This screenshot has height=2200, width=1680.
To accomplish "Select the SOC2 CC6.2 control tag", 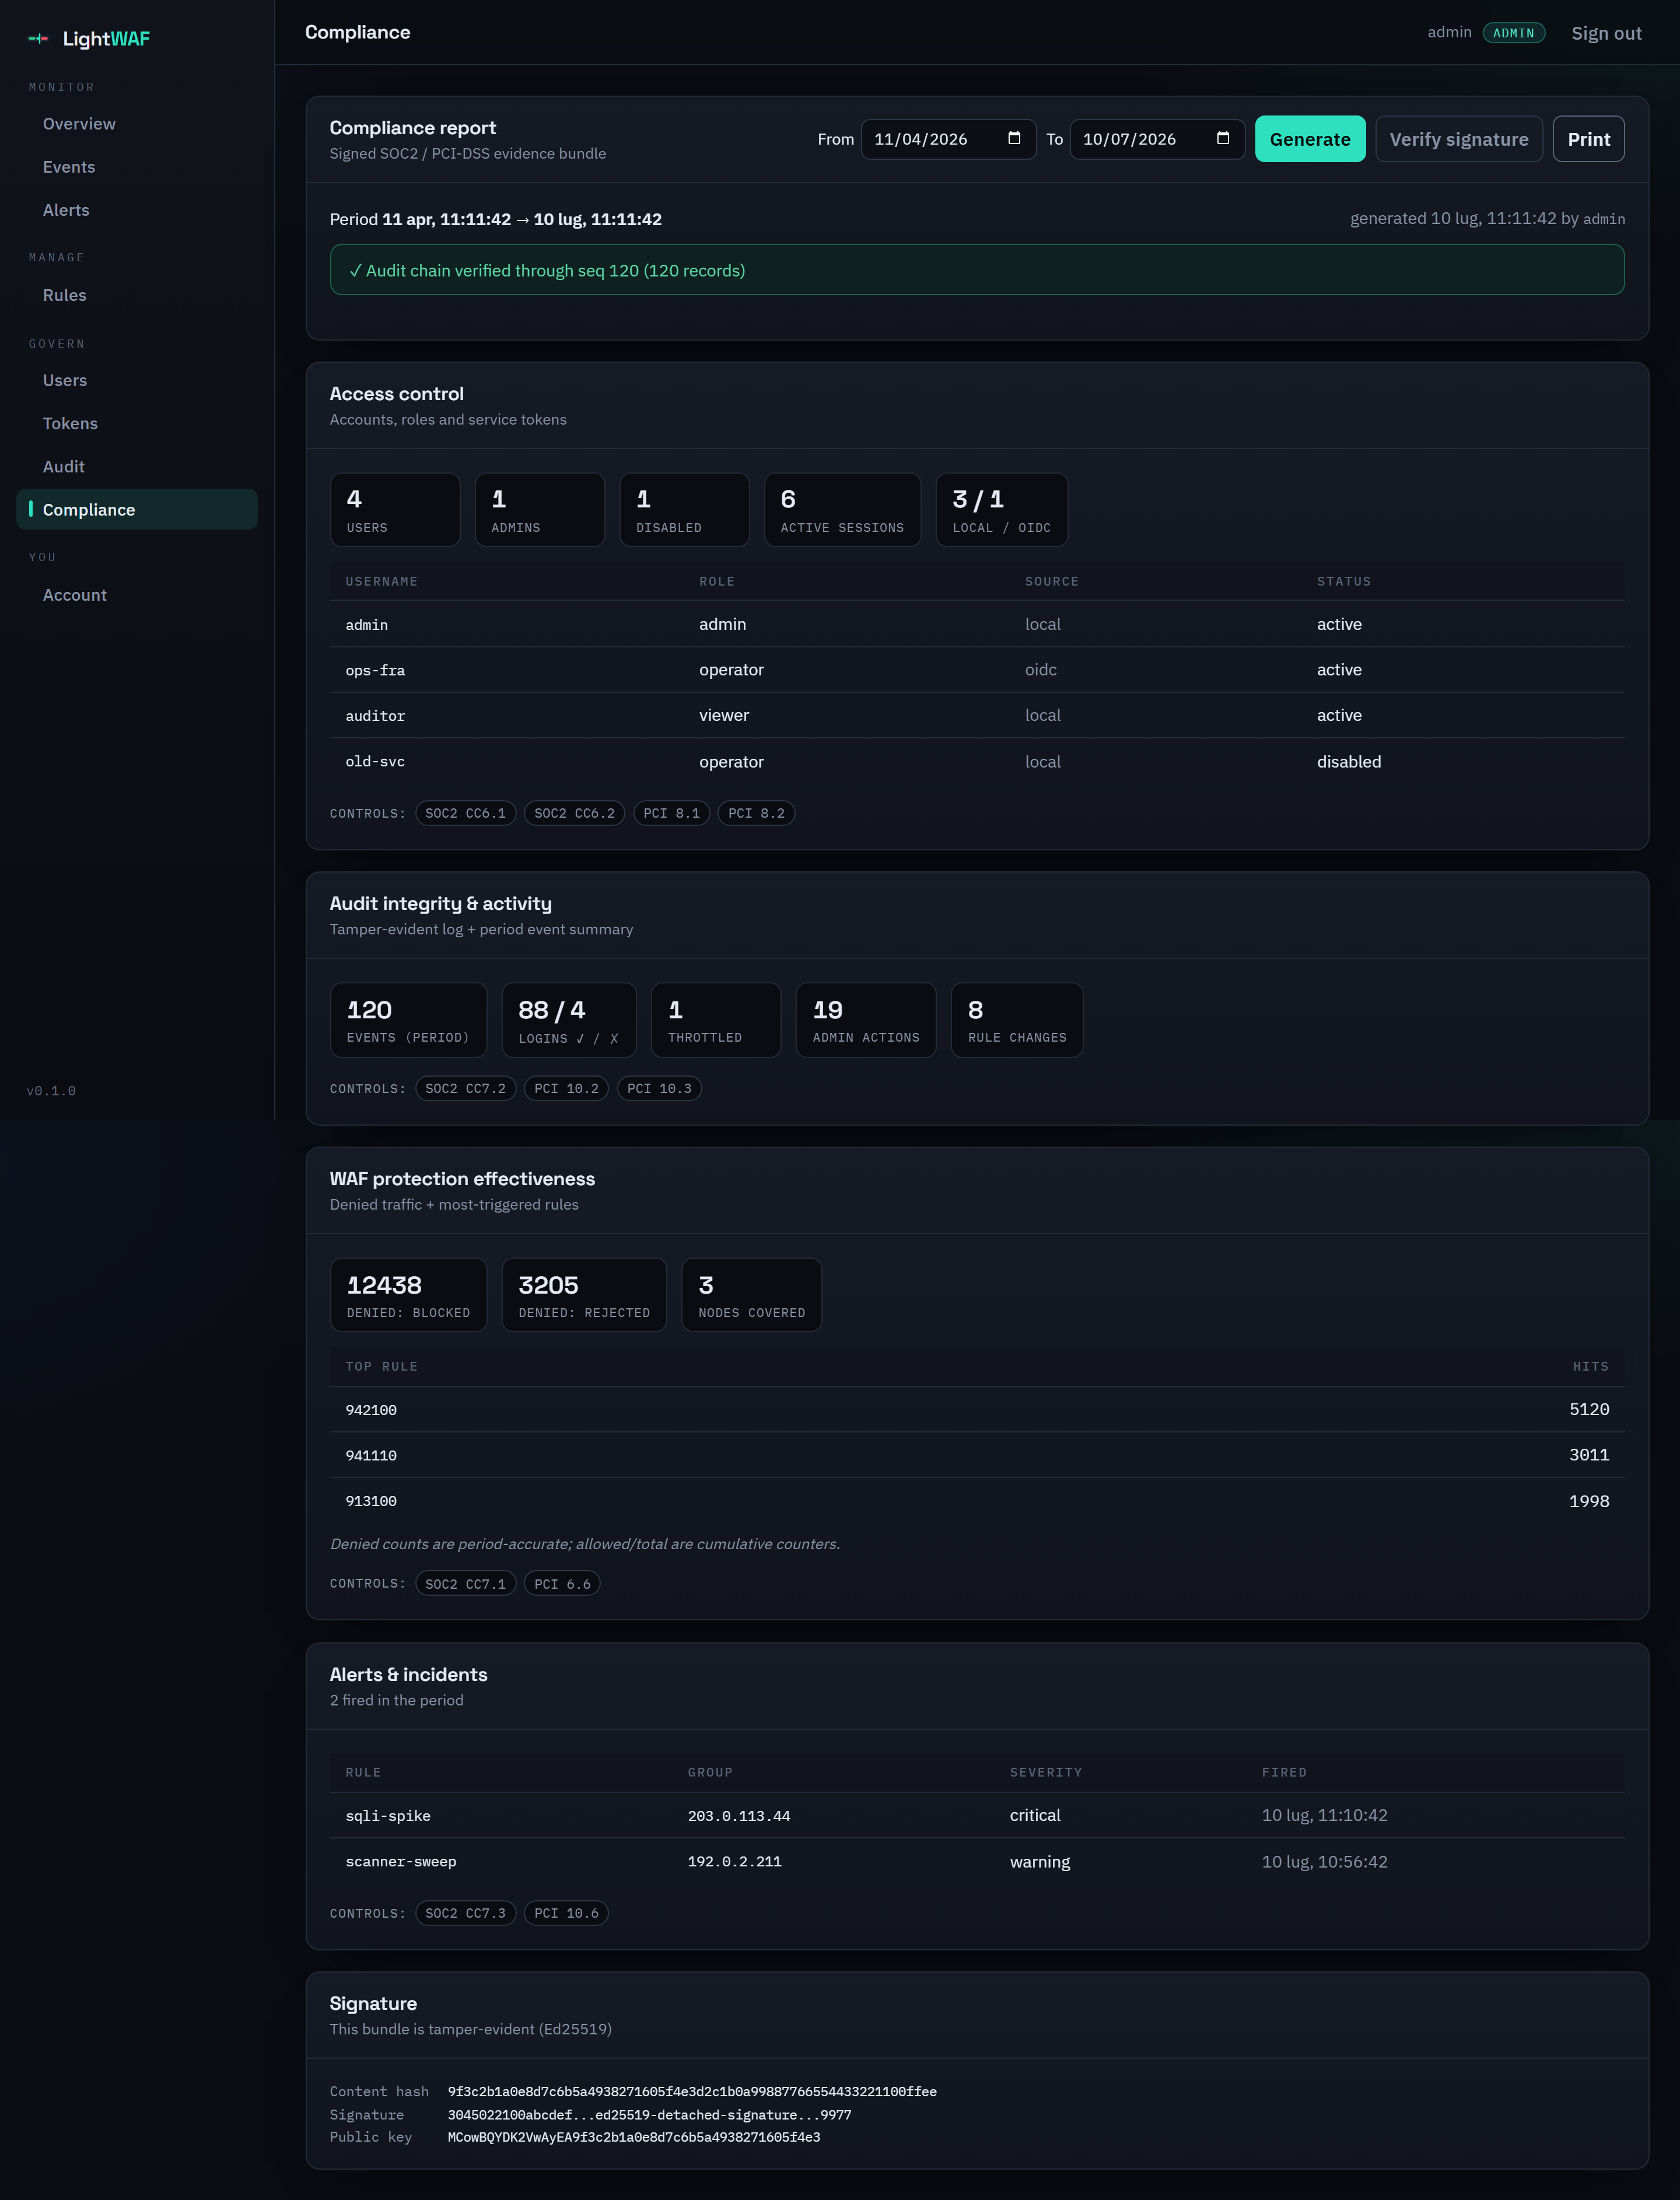I will (574, 813).
